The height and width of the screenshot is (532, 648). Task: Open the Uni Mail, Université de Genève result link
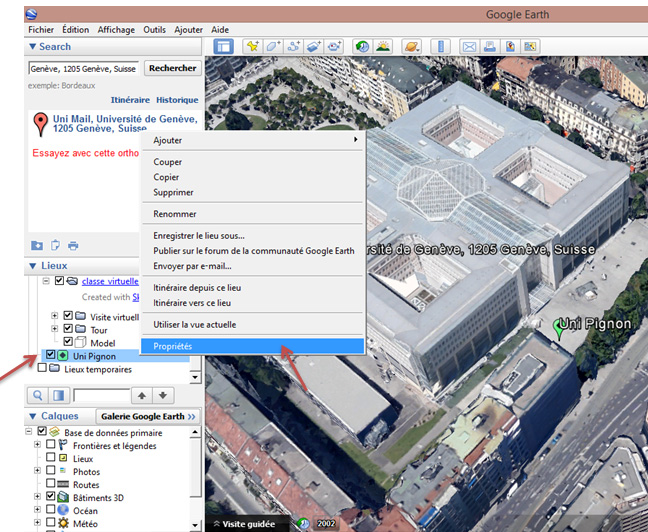tap(125, 124)
